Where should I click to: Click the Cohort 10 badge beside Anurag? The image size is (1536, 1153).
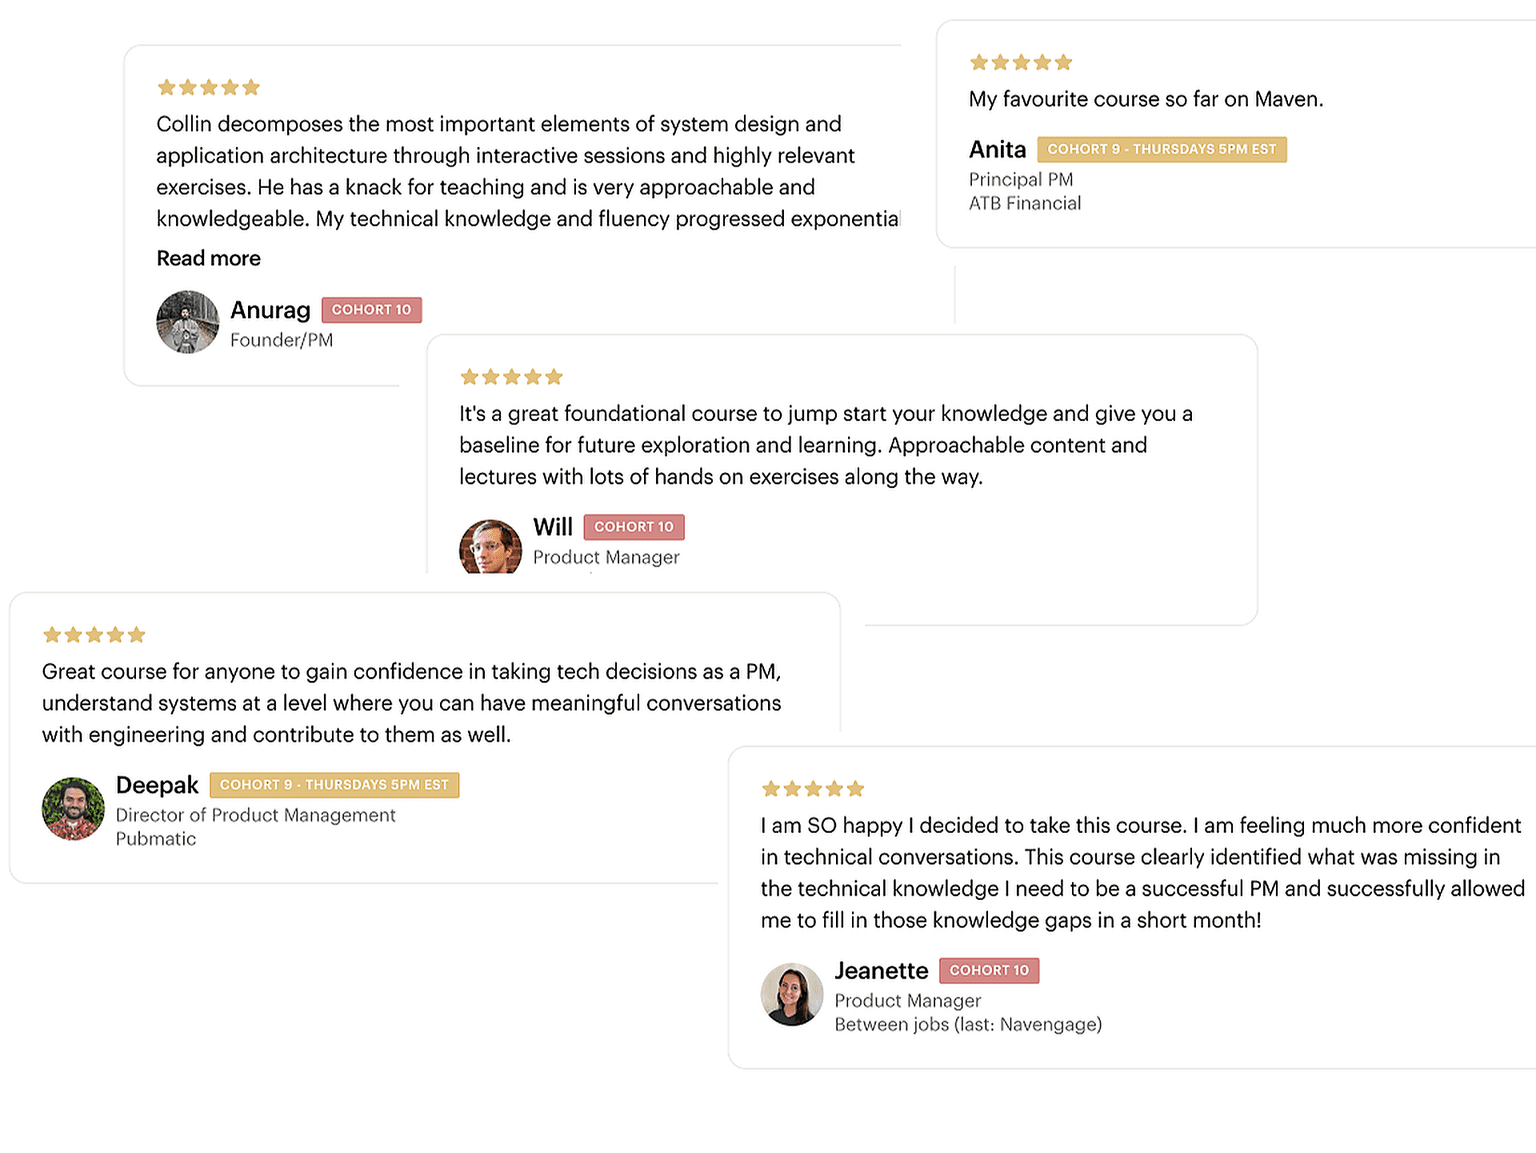[x=372, y=310]
